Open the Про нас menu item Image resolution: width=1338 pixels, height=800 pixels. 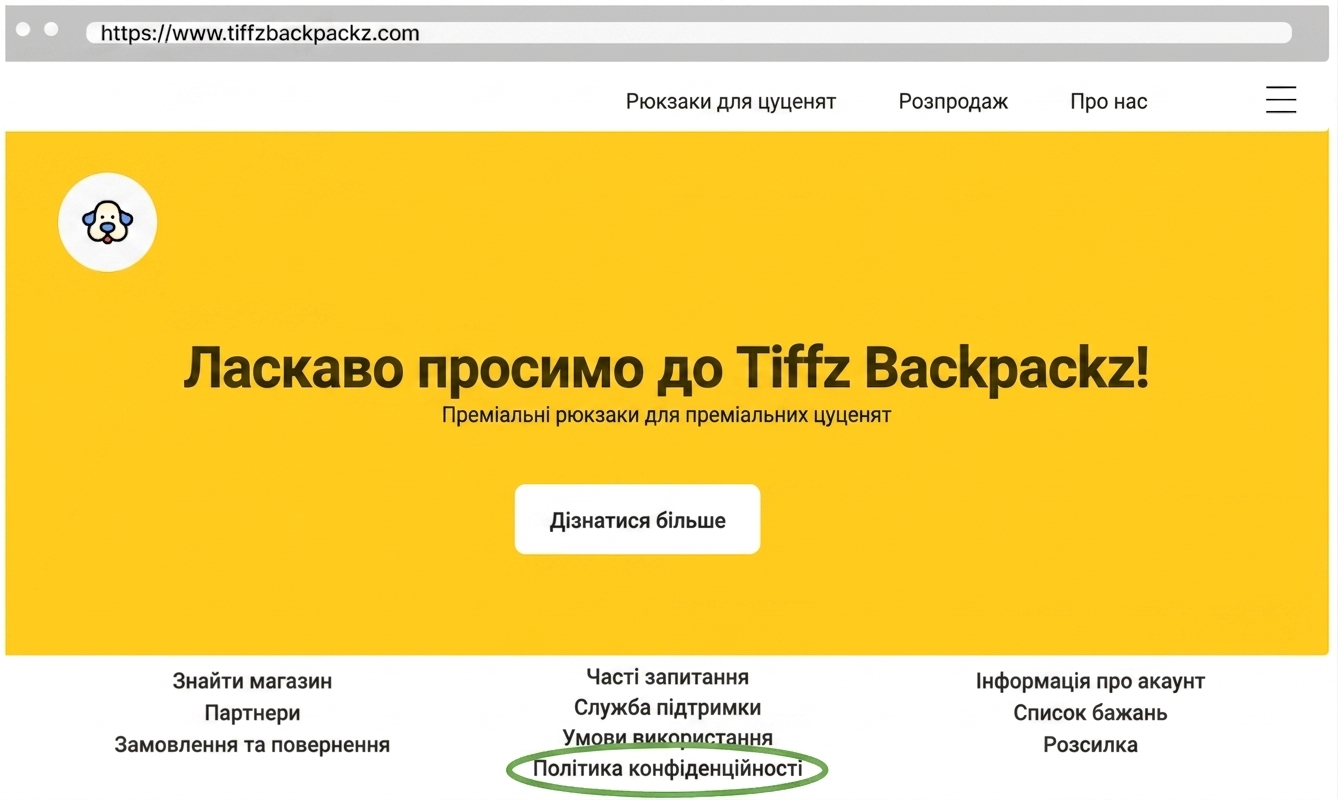pyautogui.click(x=1108, y=101)
